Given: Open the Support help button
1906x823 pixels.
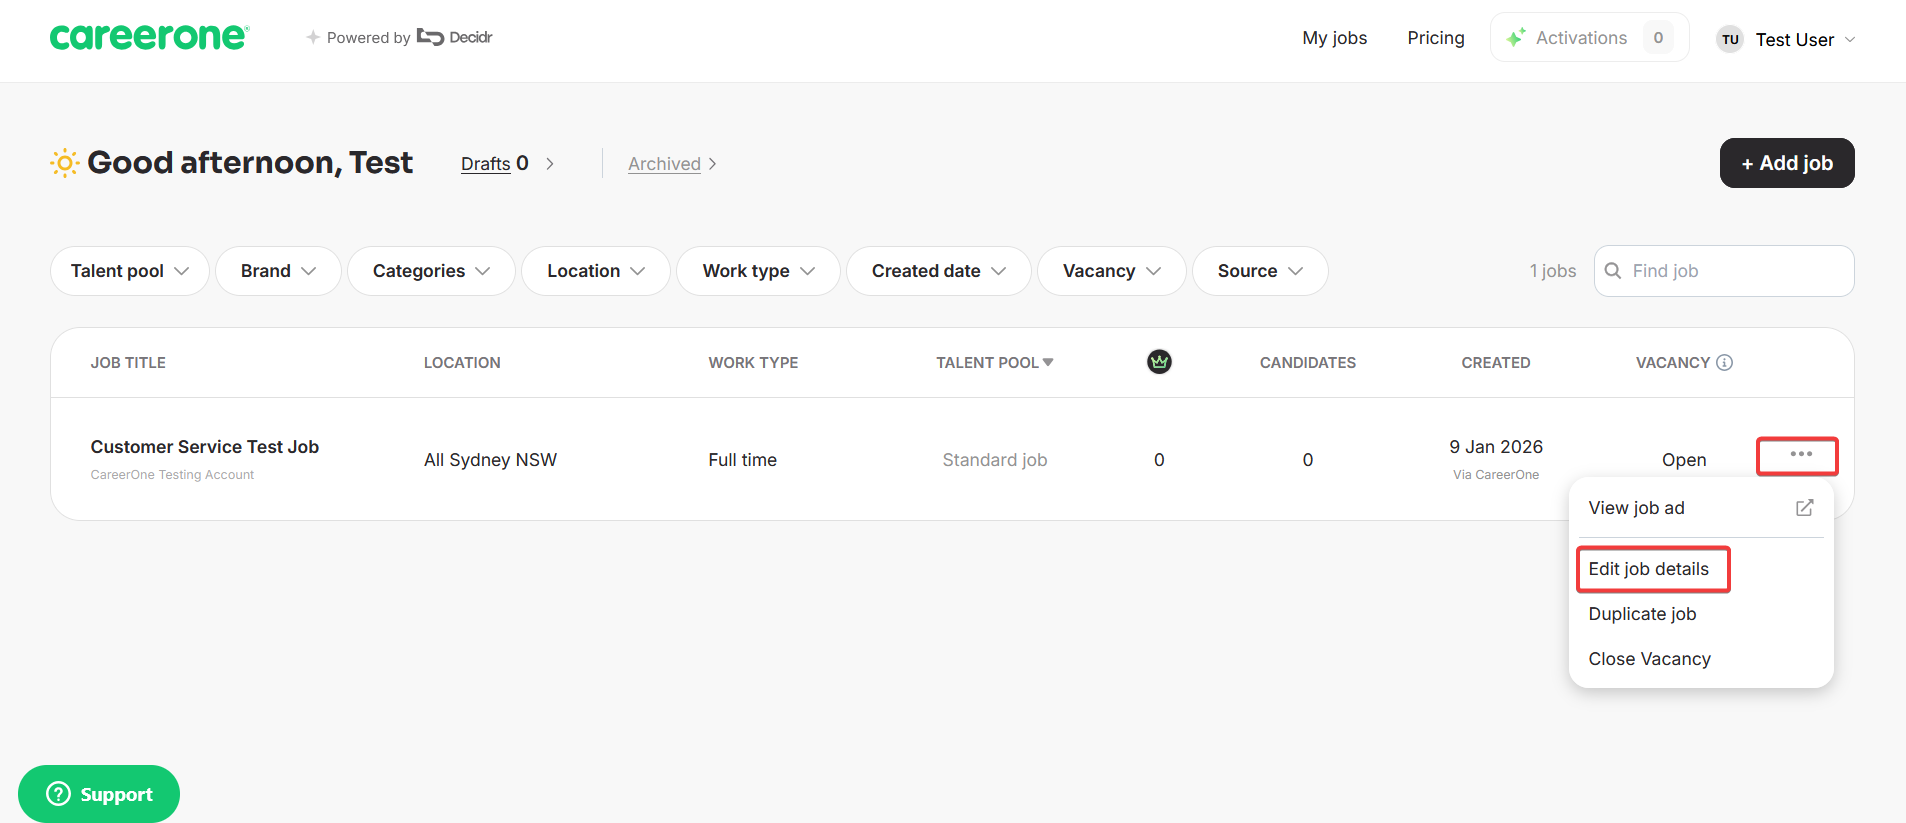Looking at the screenshot, I should [x=99, y=794].
